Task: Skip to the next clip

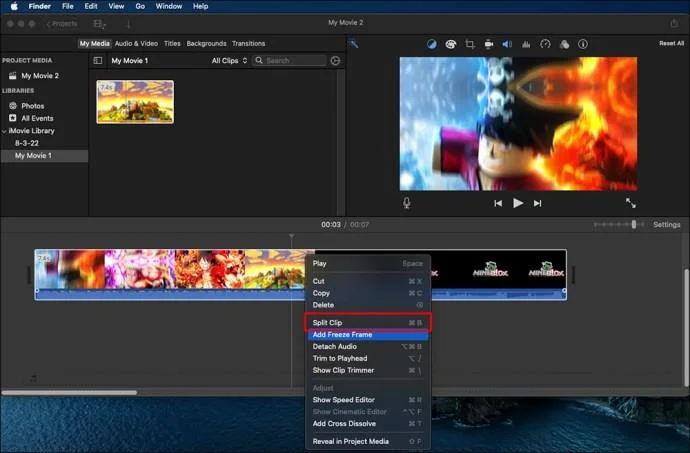Action: 537,203
